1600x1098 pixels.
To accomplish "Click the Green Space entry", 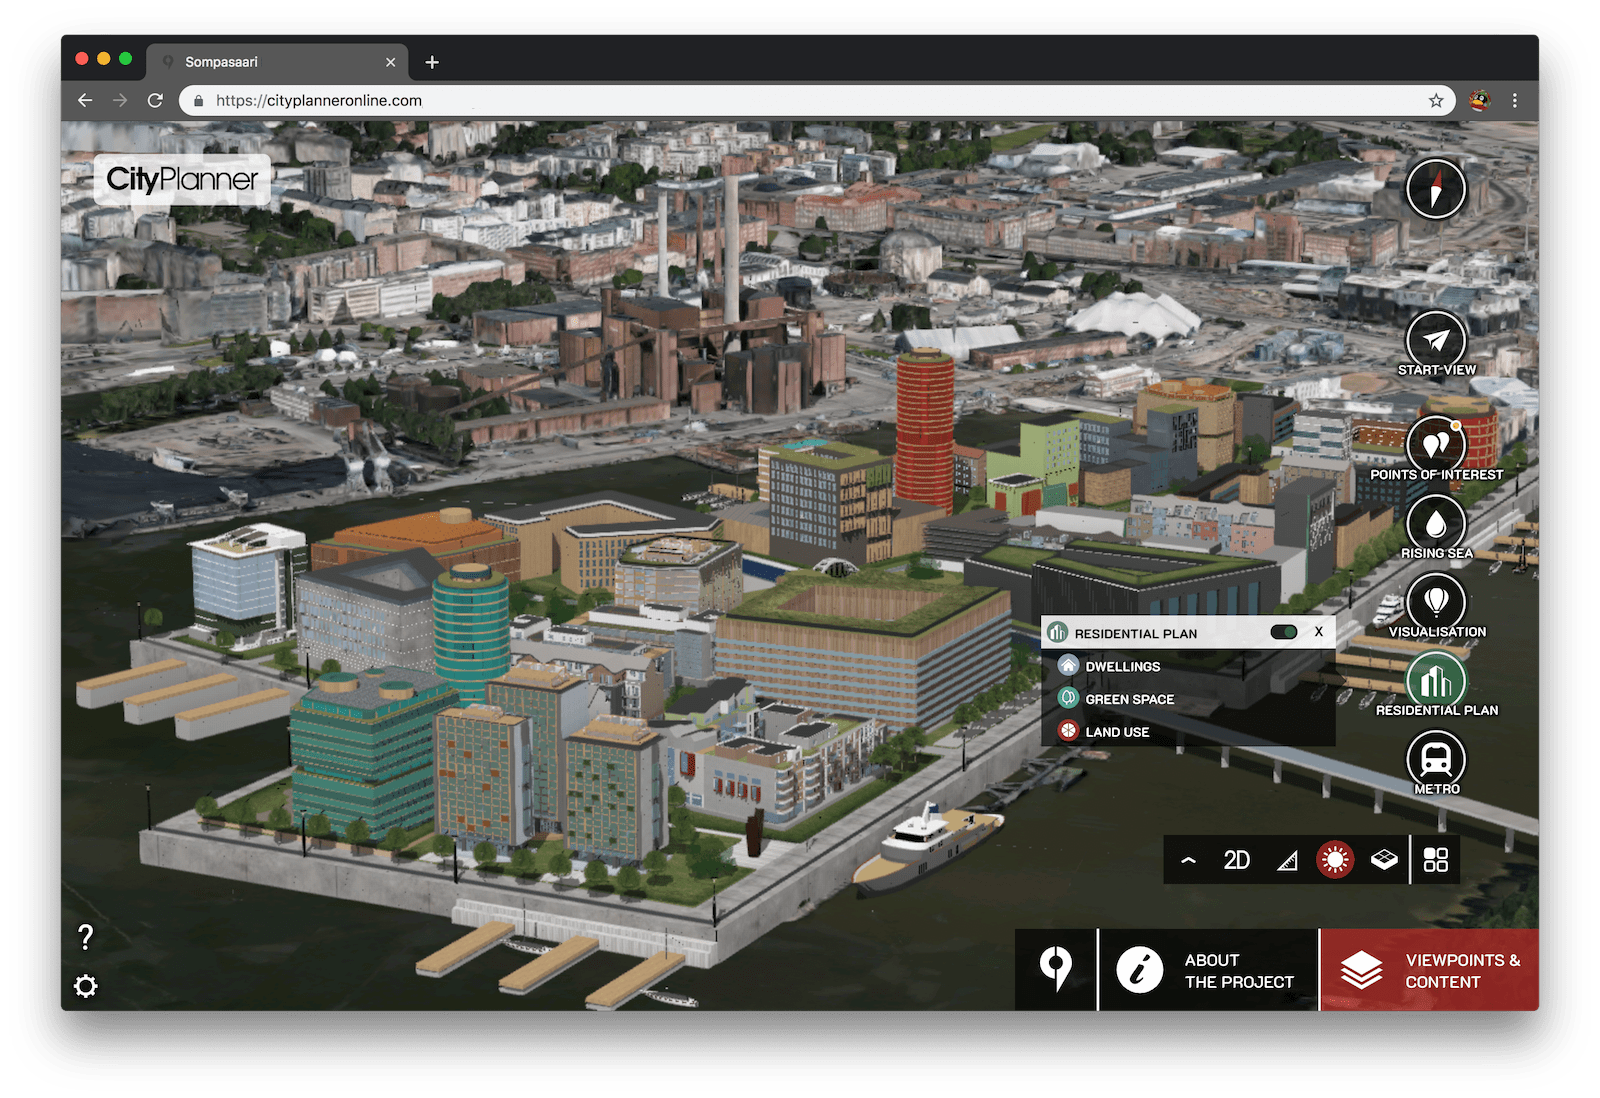I will point(1069,698).
